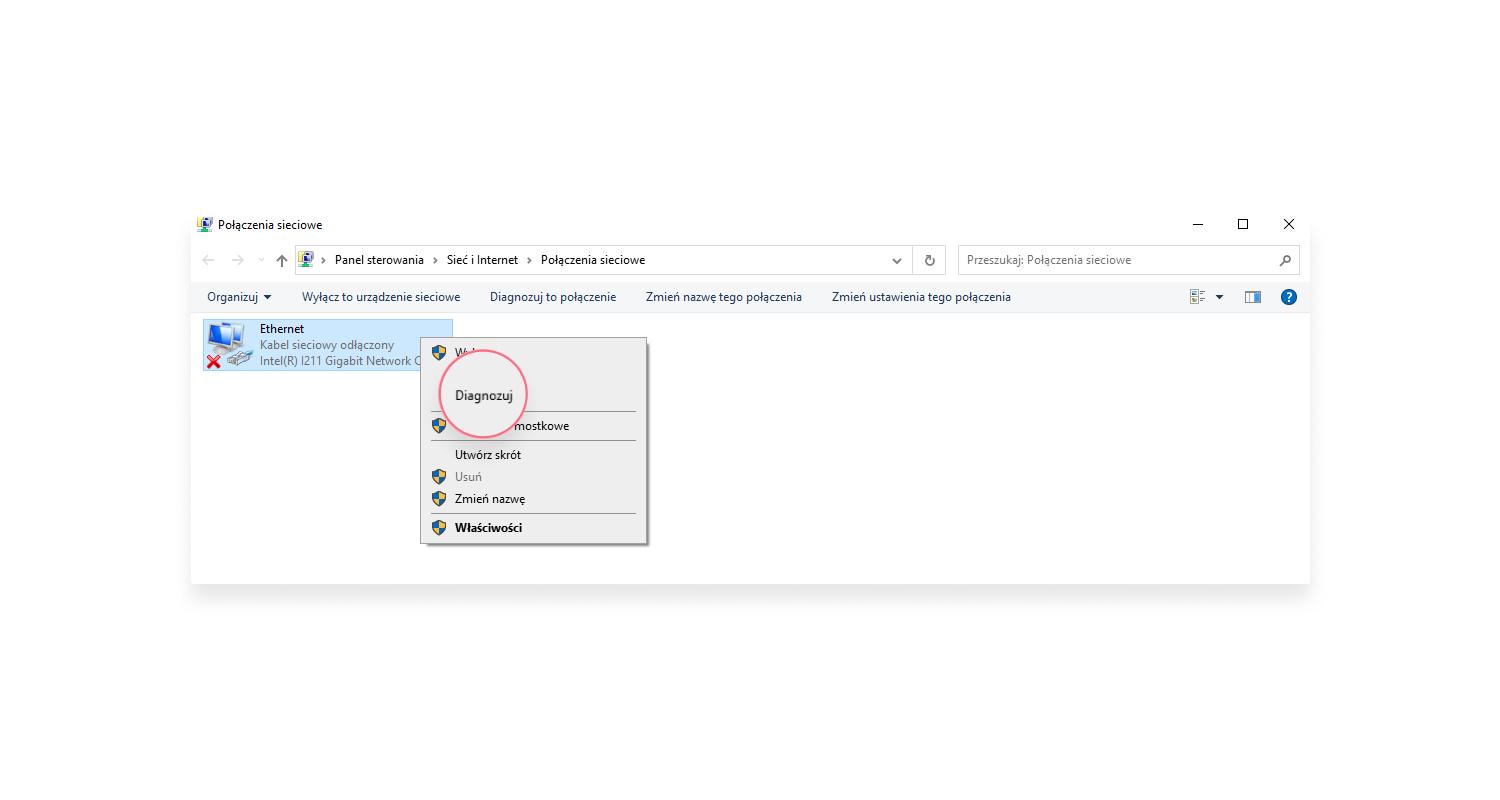The image size is (1500, 800).
Task: Click the Forward navigation arrow
Action: 238,260
